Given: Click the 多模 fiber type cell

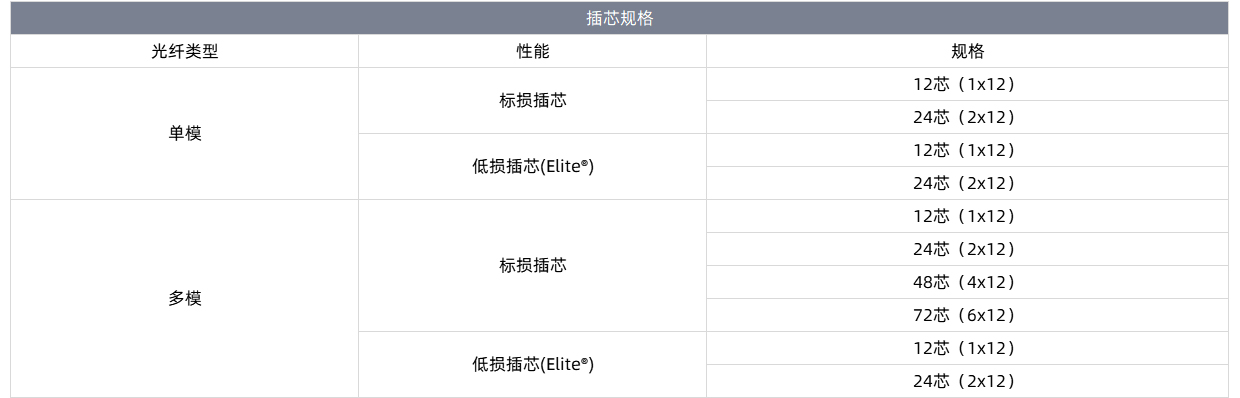Looking at the screenshot, I should pyautogui.click(x=185, y=299).
